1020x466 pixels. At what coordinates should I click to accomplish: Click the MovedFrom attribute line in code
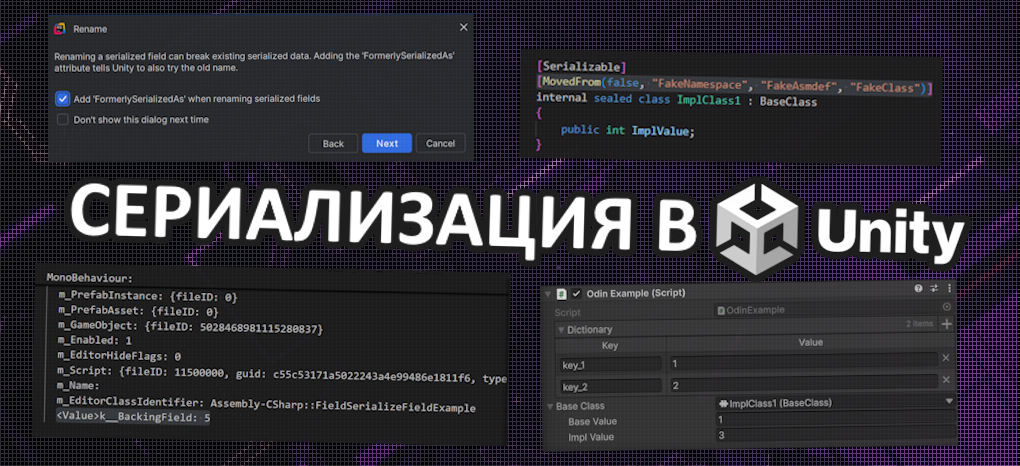(x=734, y=85)
